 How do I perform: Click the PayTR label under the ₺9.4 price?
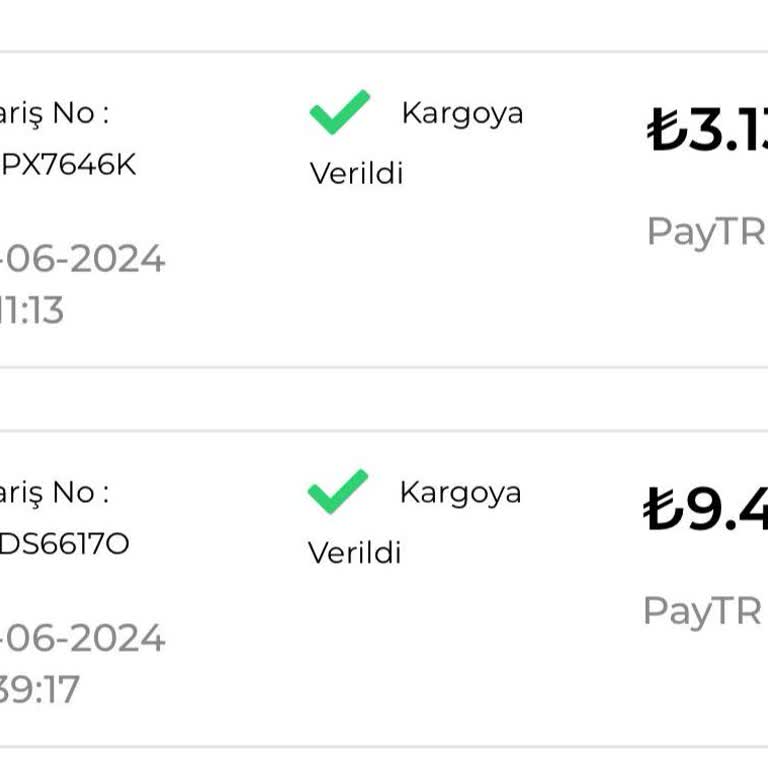click(702, 610)
